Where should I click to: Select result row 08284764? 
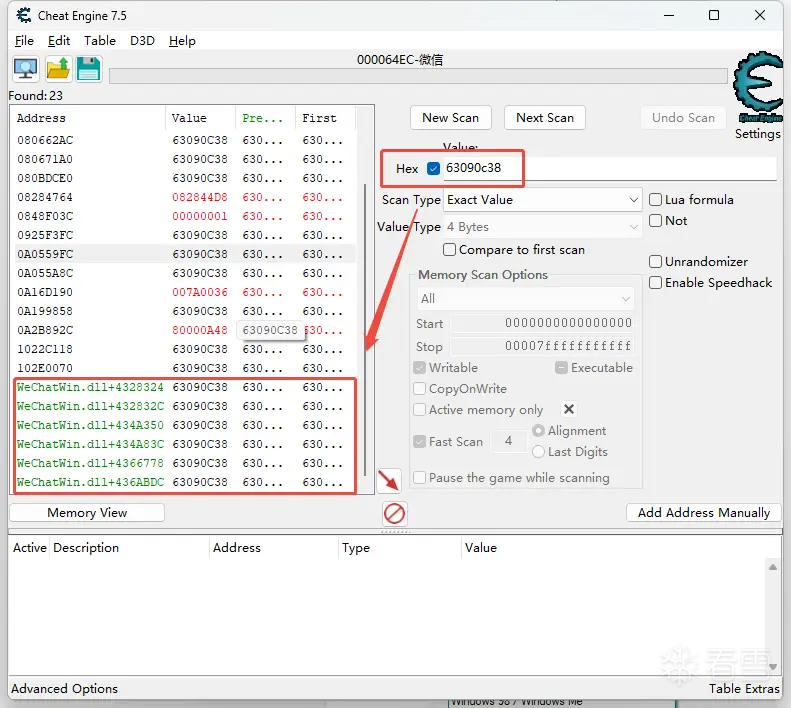[x=185, y=197]
